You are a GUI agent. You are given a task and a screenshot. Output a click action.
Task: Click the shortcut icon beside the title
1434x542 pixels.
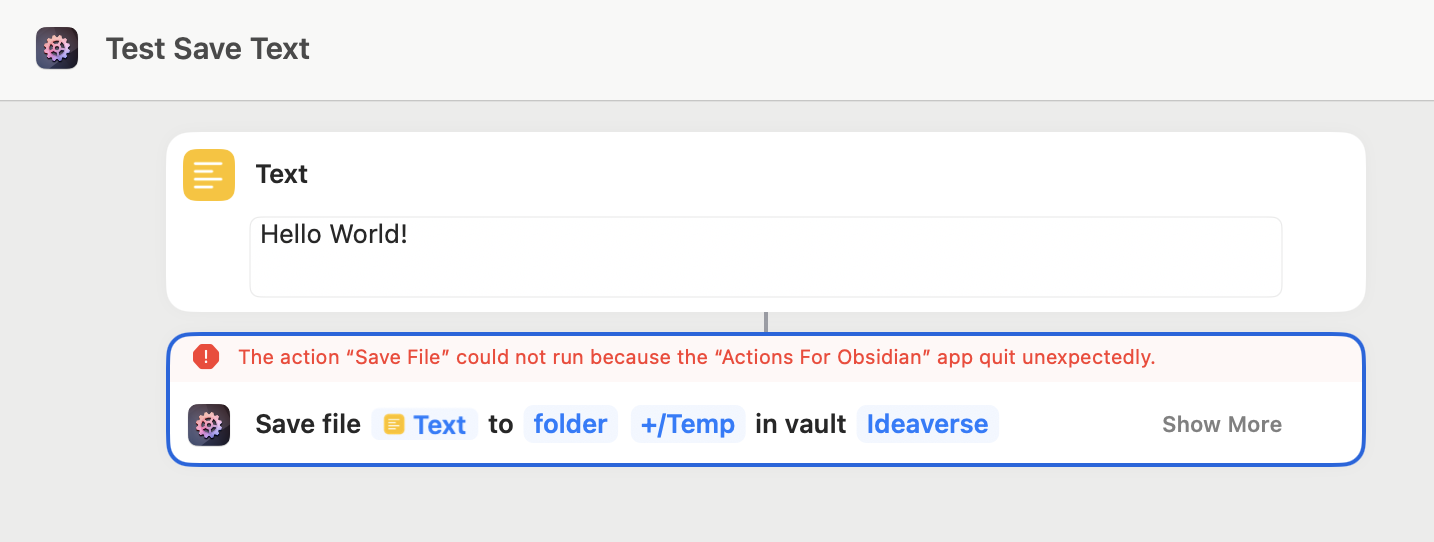(x=57, y=48)
